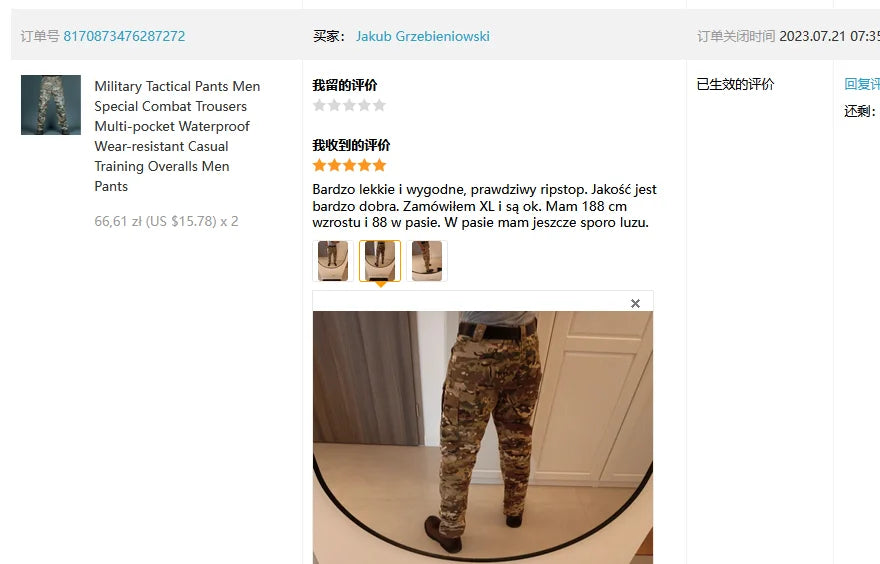Click the price 66,61 zł text
This screenshot has width=880, height=564.
click(x=118, y=221)
